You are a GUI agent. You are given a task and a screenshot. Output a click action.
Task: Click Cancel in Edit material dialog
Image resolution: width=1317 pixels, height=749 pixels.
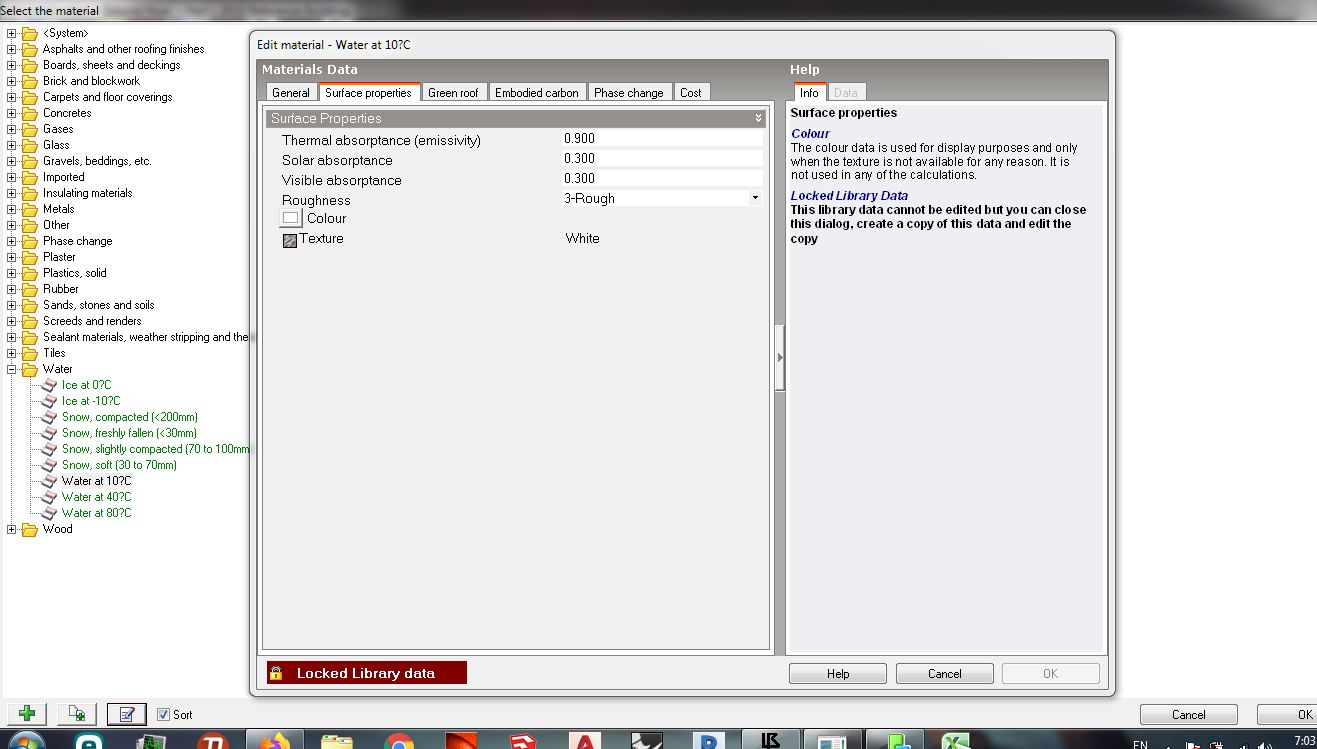(x=945, y=674)
